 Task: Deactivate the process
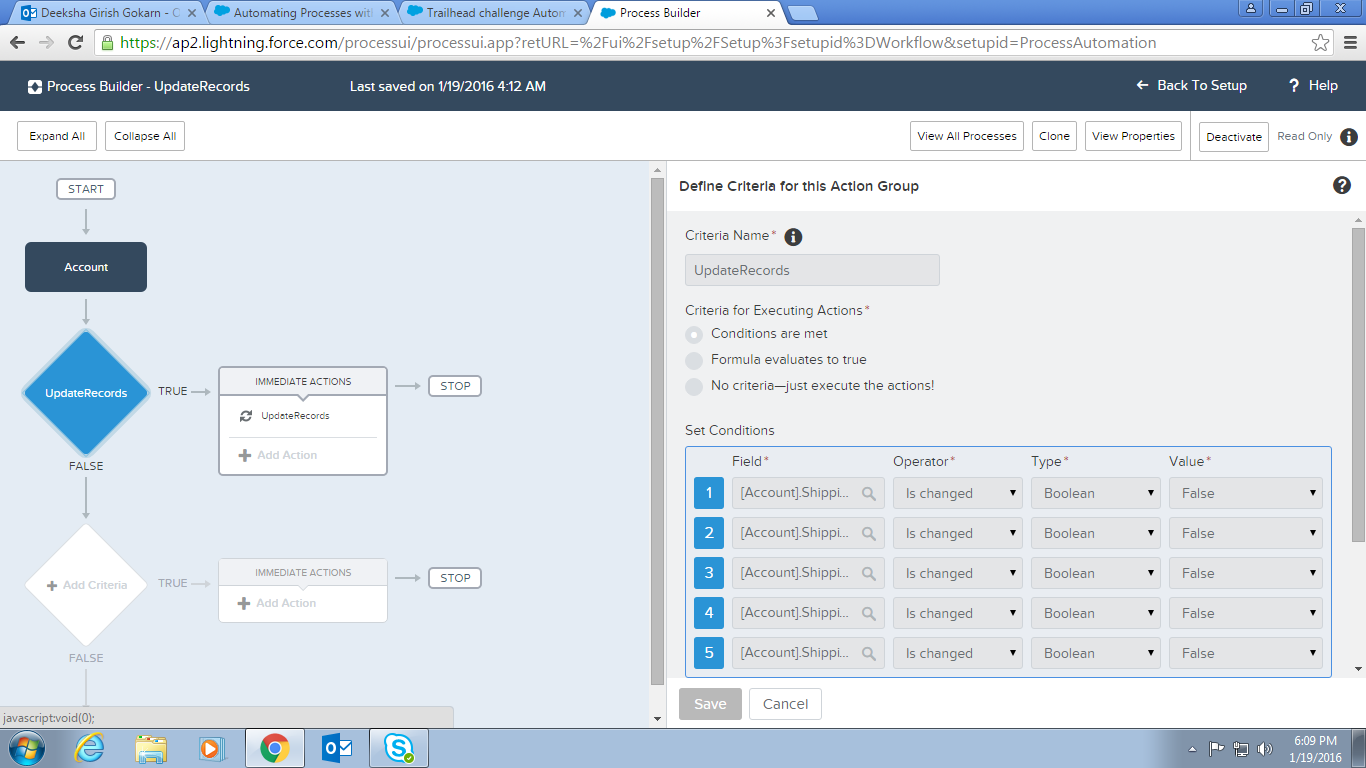click(1234, 137)
